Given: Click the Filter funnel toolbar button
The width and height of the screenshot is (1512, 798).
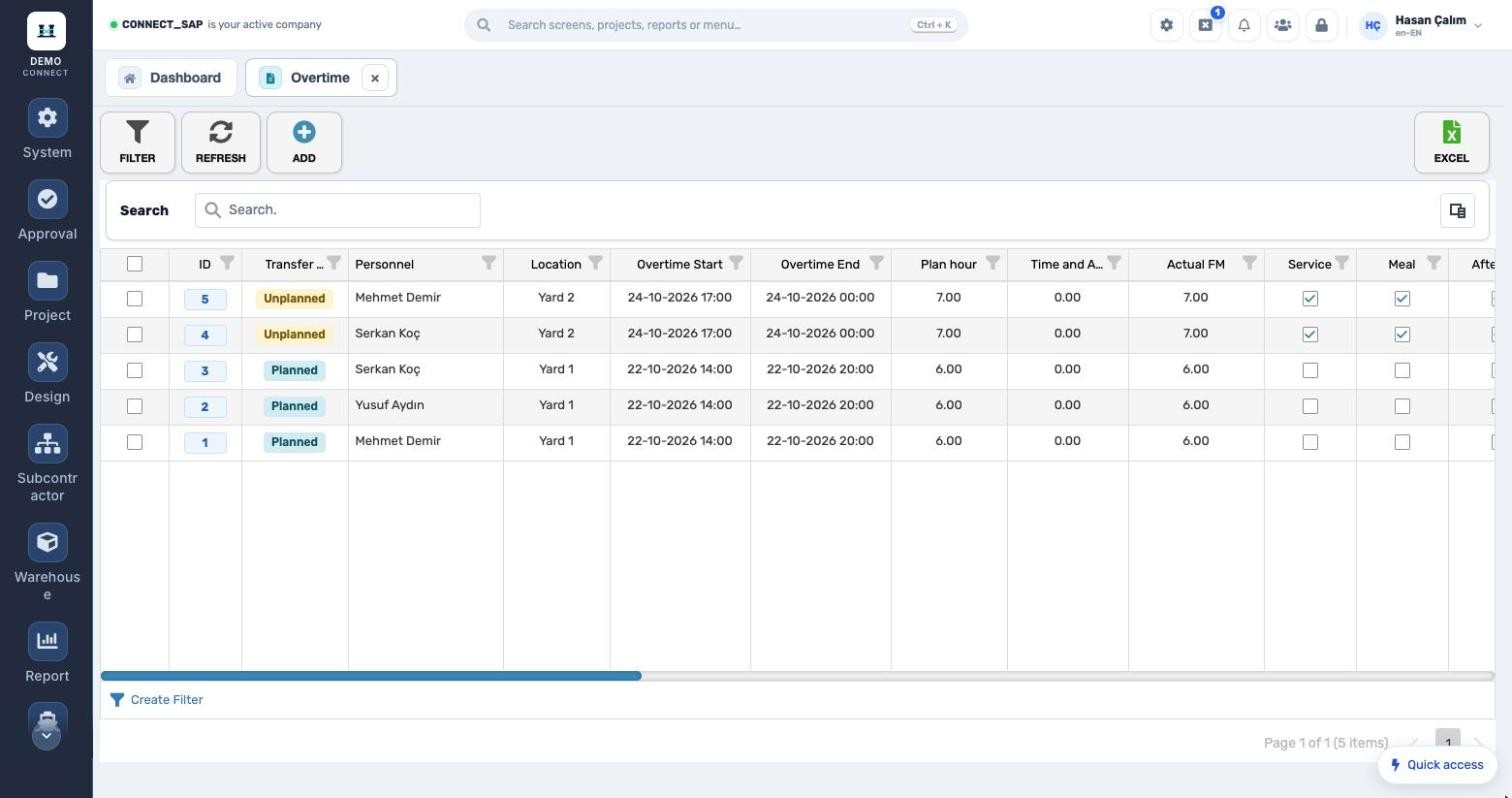Looking at the screenshot, I should pyautogui.click(x=138, y=142).
